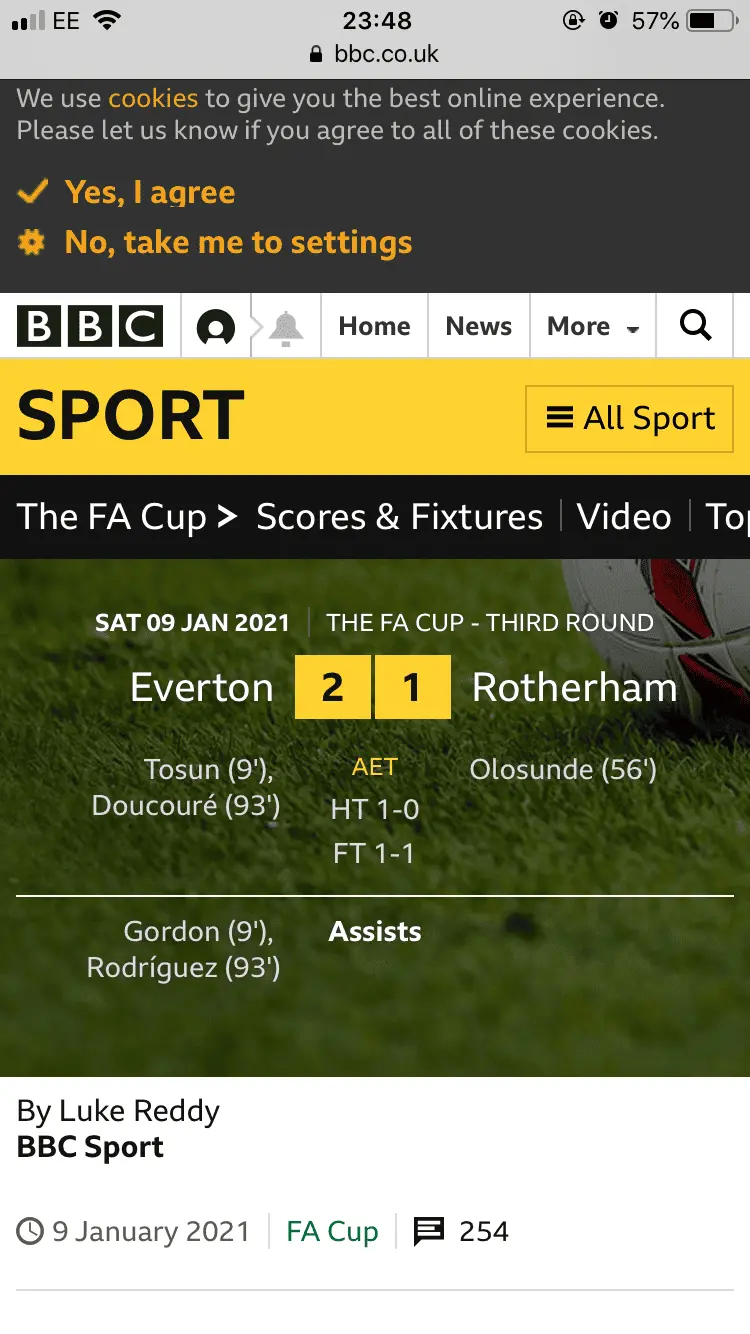The image size is (750, 1334).
Task: Open the account profile icon
Action: pyautogui.click(x=216, y=326)
